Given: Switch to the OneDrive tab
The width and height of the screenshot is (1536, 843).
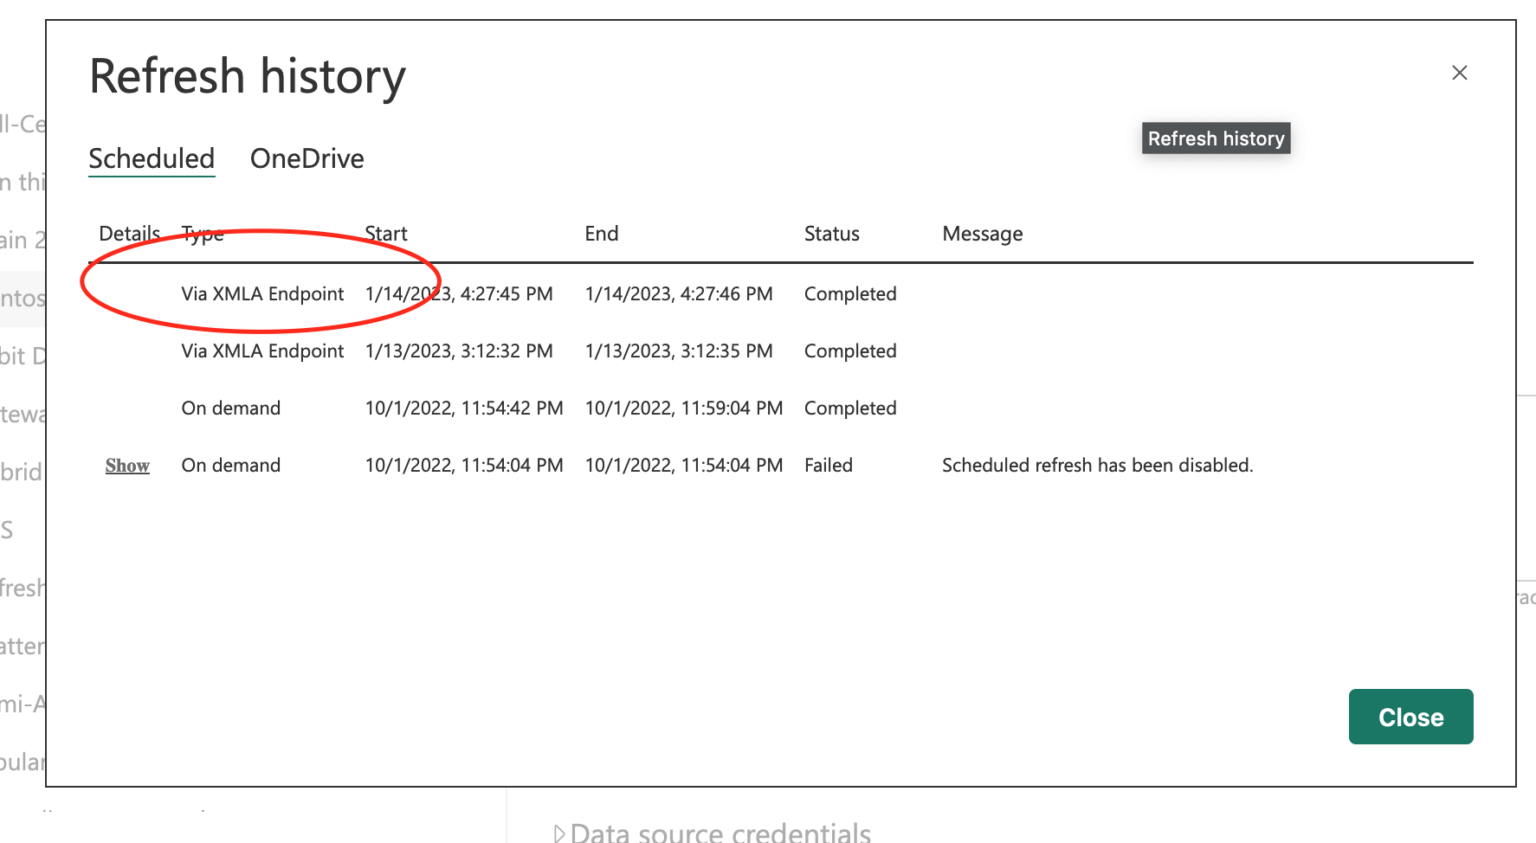Looking at the screenshot, I should pyautogui.click(x=307, y=158).
